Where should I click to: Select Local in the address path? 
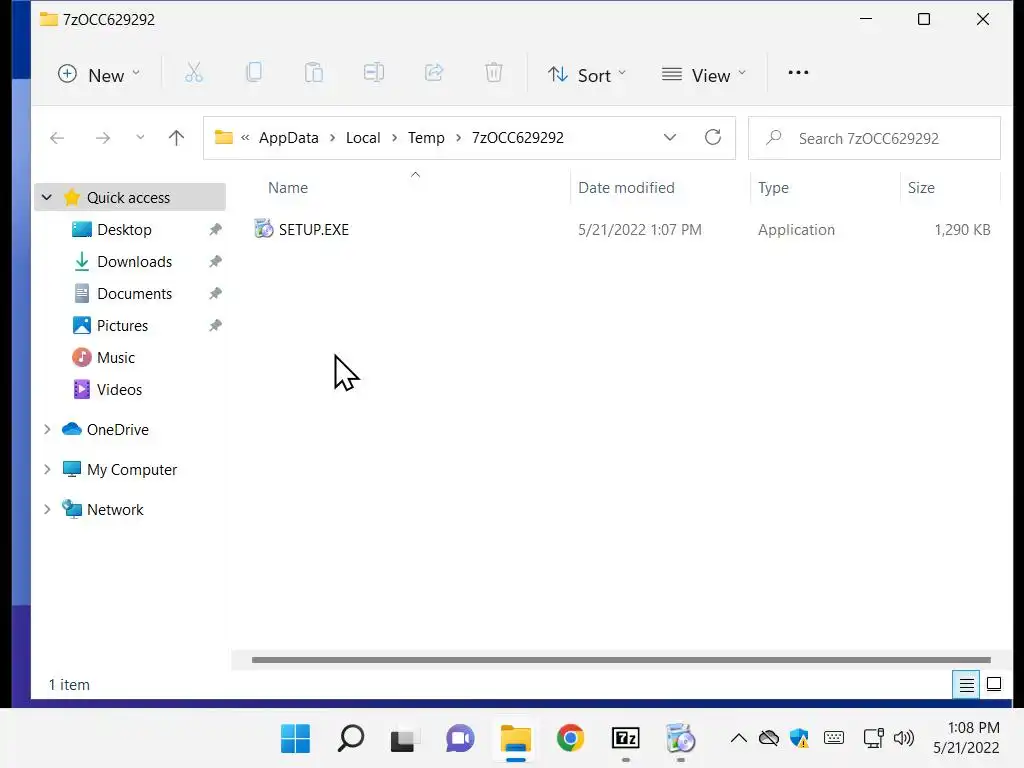tap(363, 138)
